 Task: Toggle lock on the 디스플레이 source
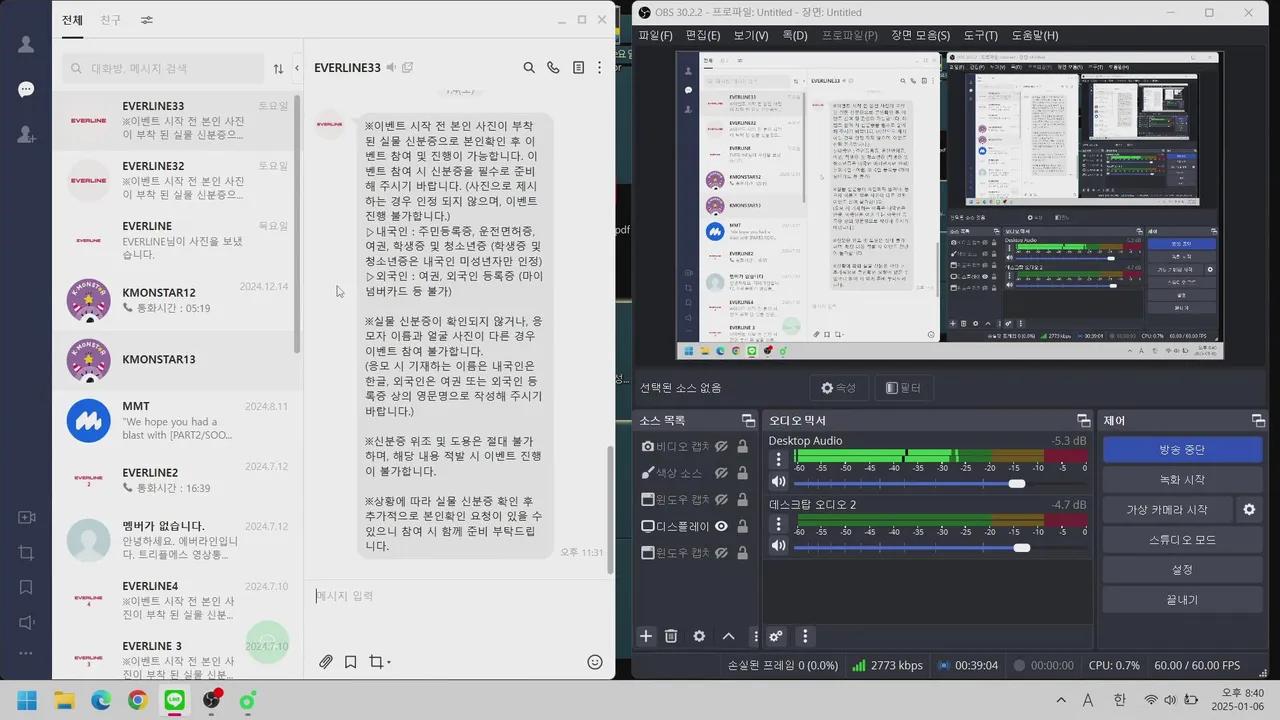[742, 526]
